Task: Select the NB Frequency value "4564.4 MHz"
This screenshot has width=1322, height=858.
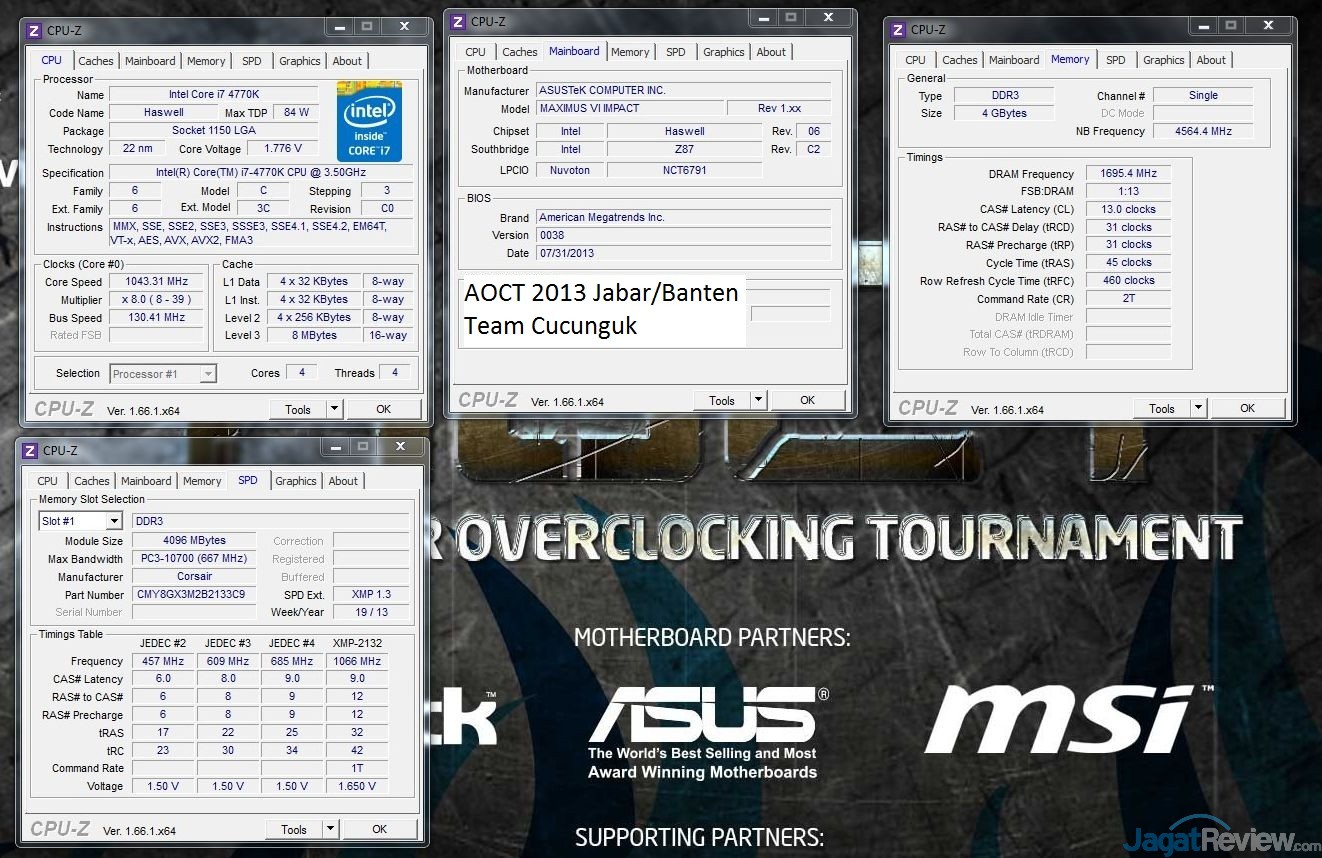Action: point(1203,131)
